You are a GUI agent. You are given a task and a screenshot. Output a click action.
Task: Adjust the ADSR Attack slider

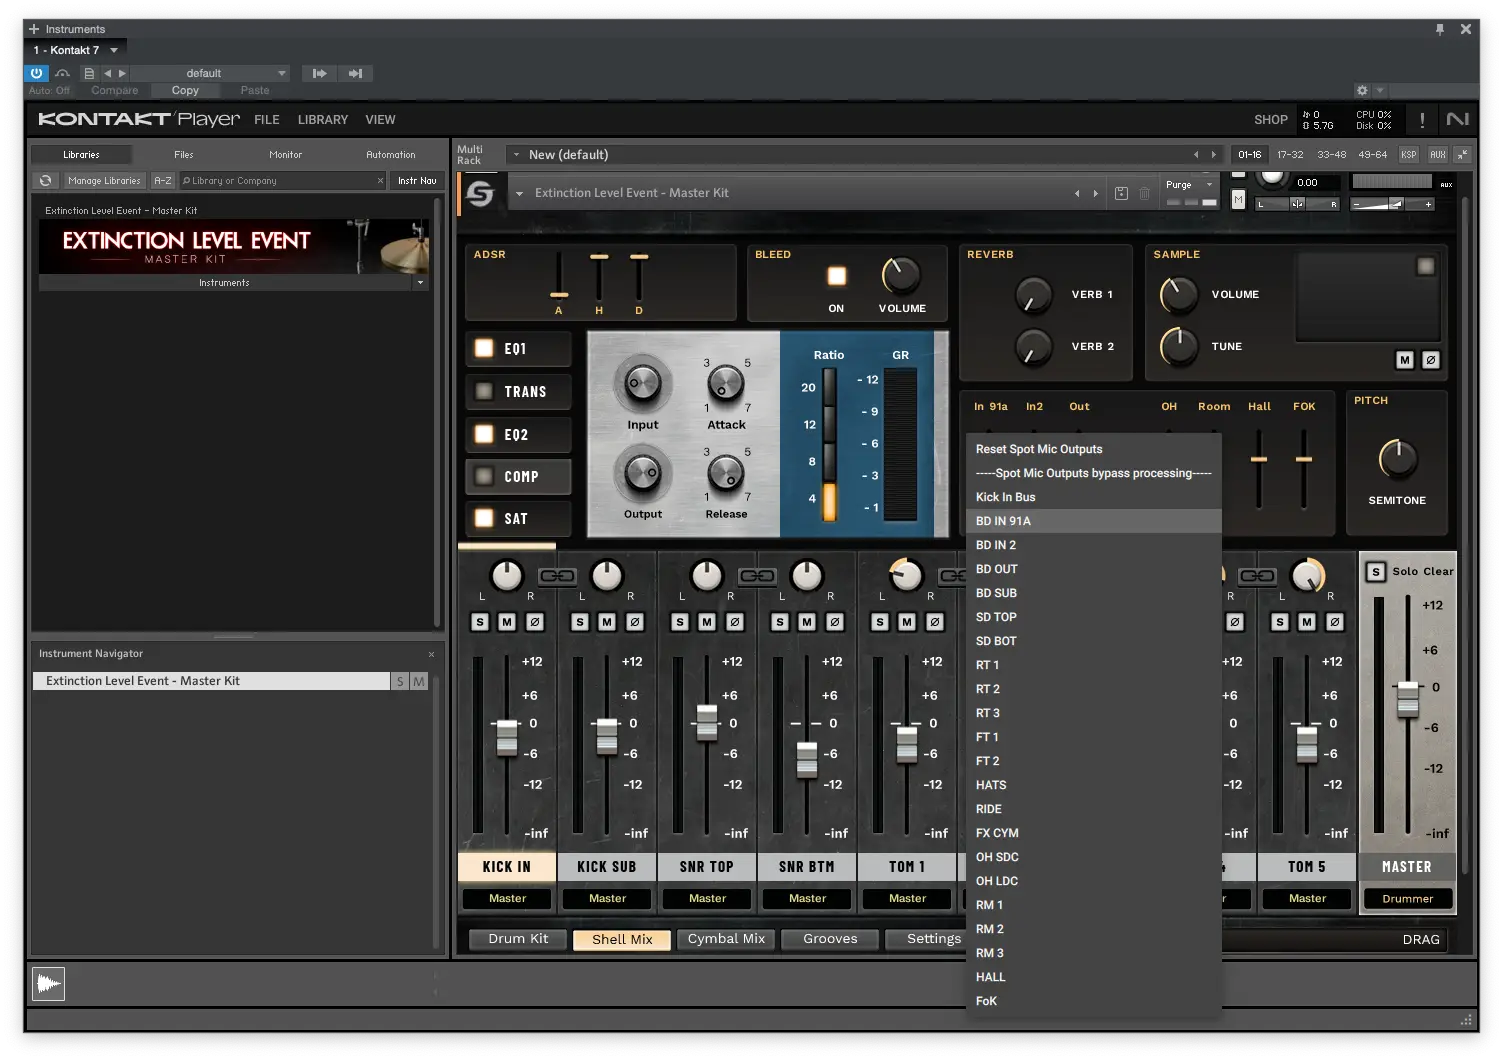pos(559,295)
